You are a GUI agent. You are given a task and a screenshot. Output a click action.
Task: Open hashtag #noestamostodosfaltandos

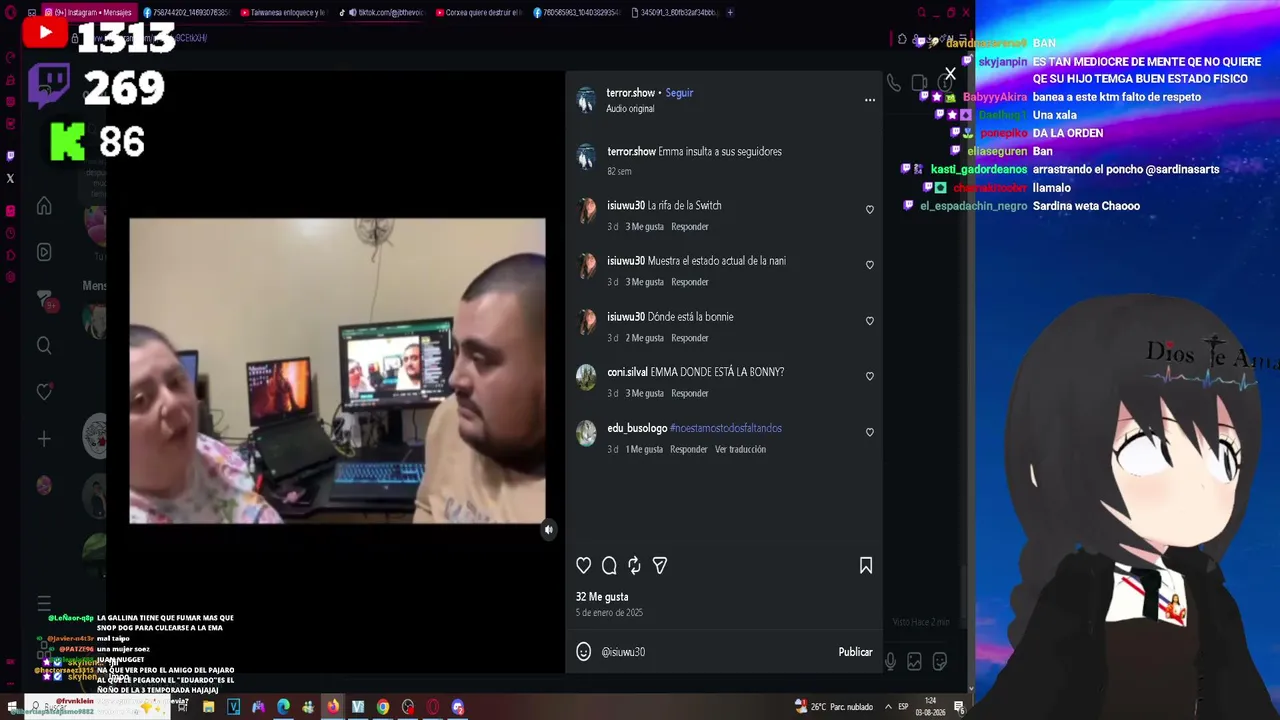point(726,428)
